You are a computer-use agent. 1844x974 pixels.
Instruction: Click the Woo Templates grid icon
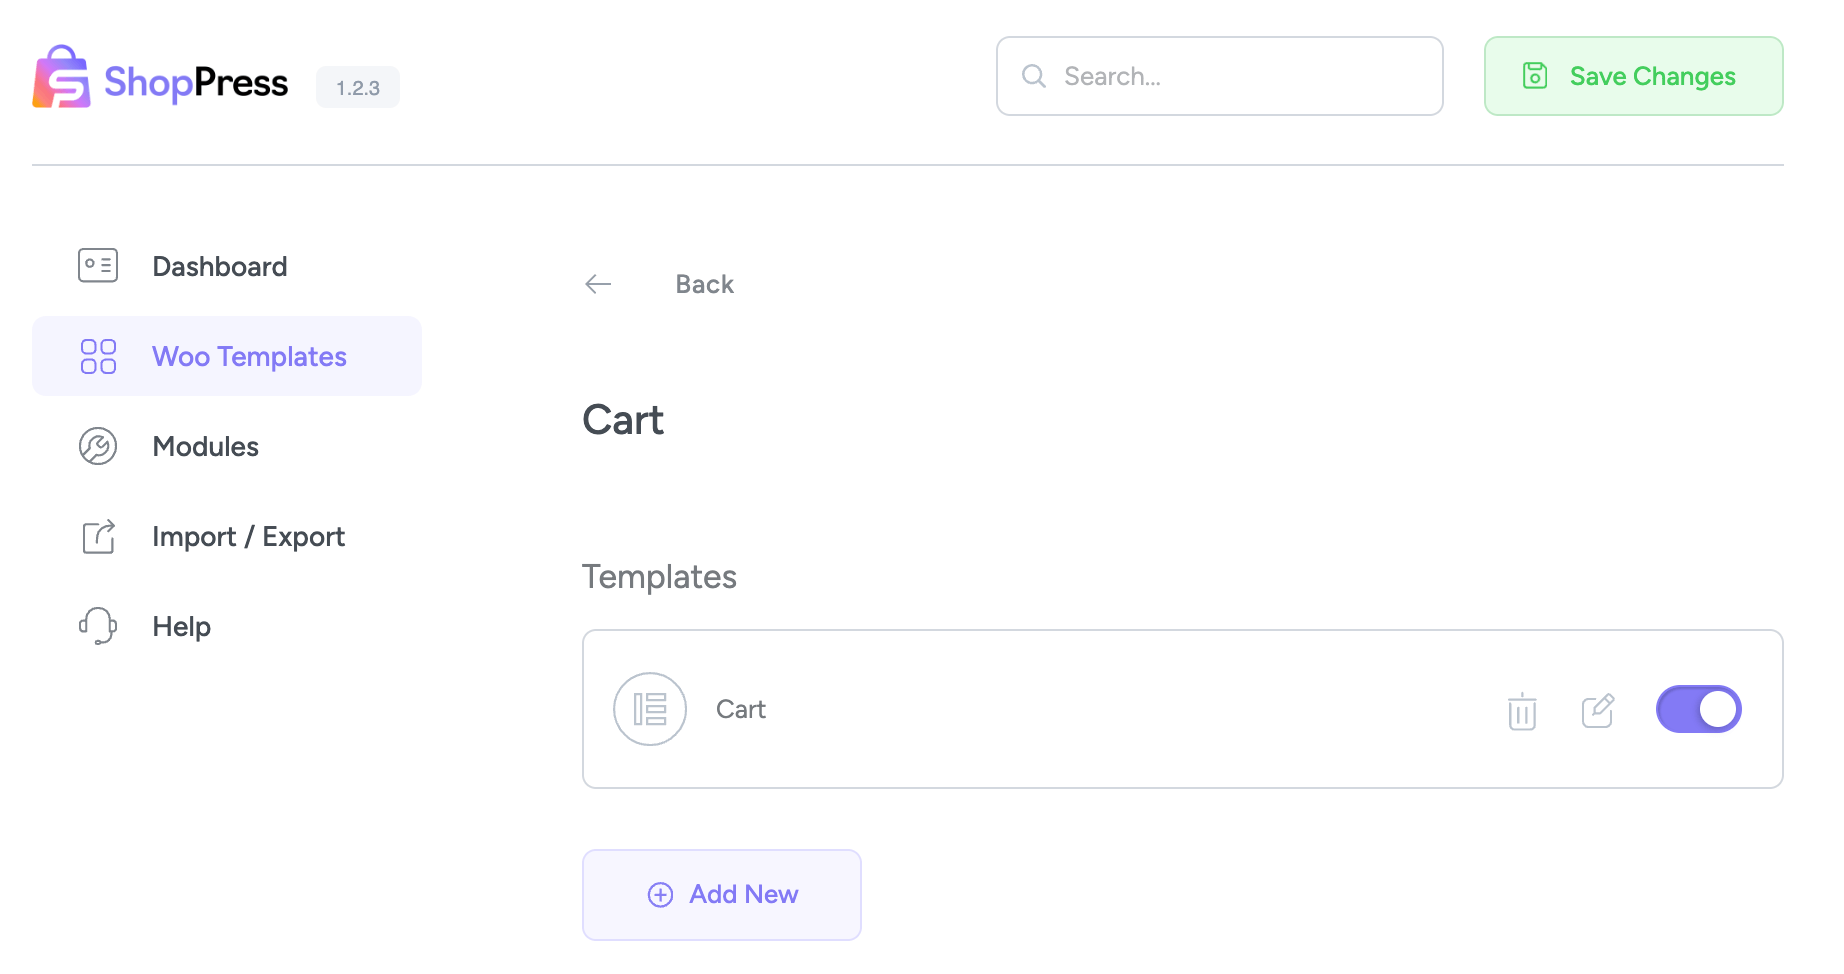97,356
